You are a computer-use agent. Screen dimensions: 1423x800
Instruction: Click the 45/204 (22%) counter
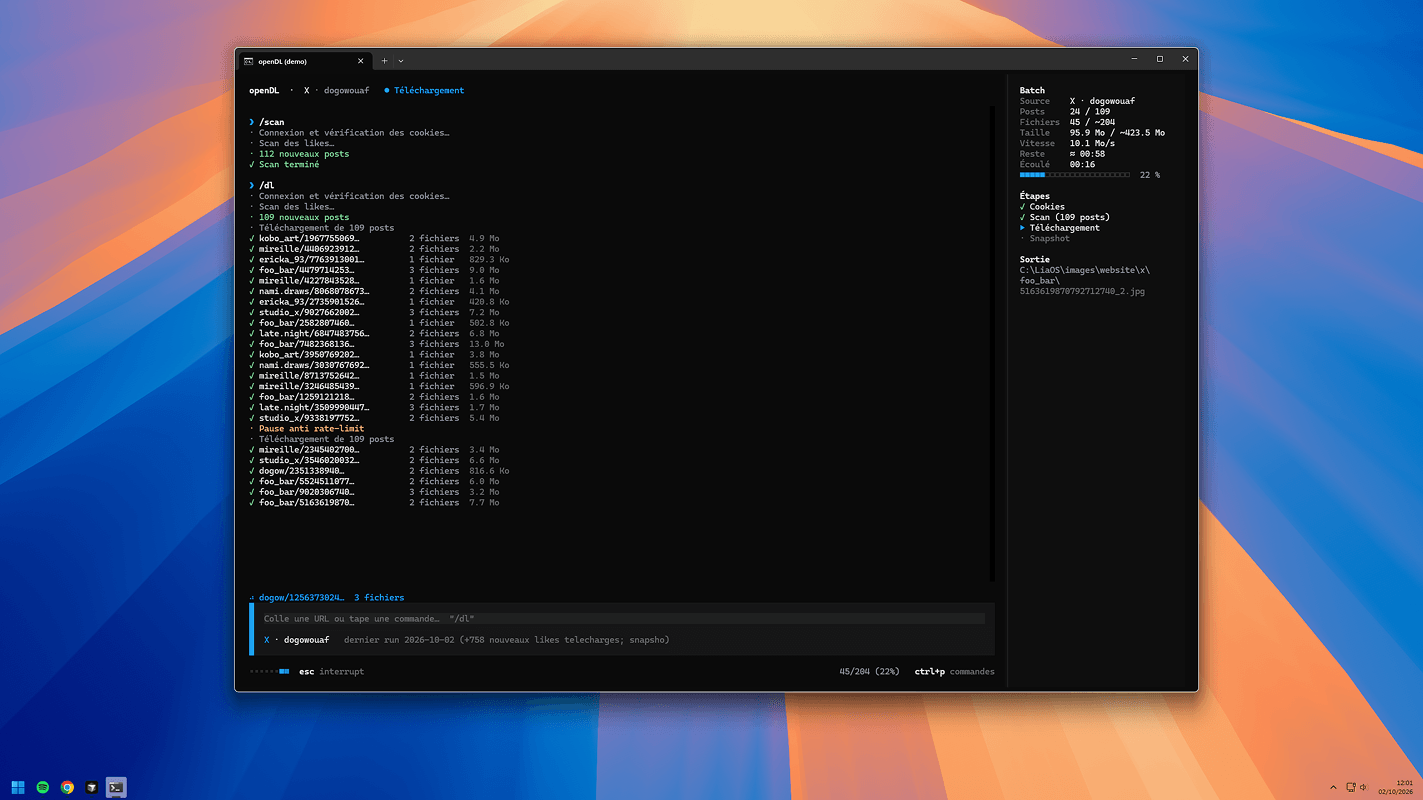click(x=870, y=672)
